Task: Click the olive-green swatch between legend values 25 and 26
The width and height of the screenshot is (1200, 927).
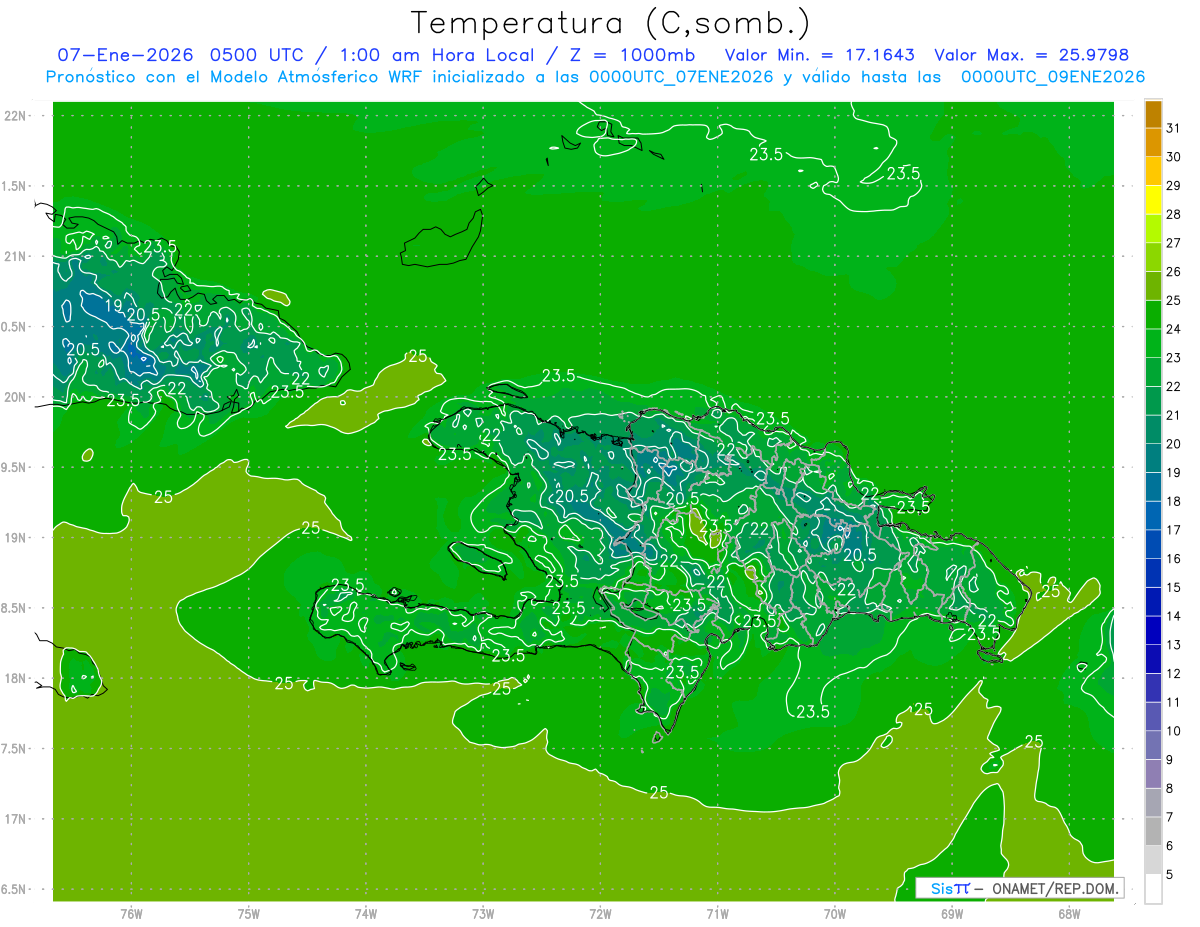Action: (1153, 286)
